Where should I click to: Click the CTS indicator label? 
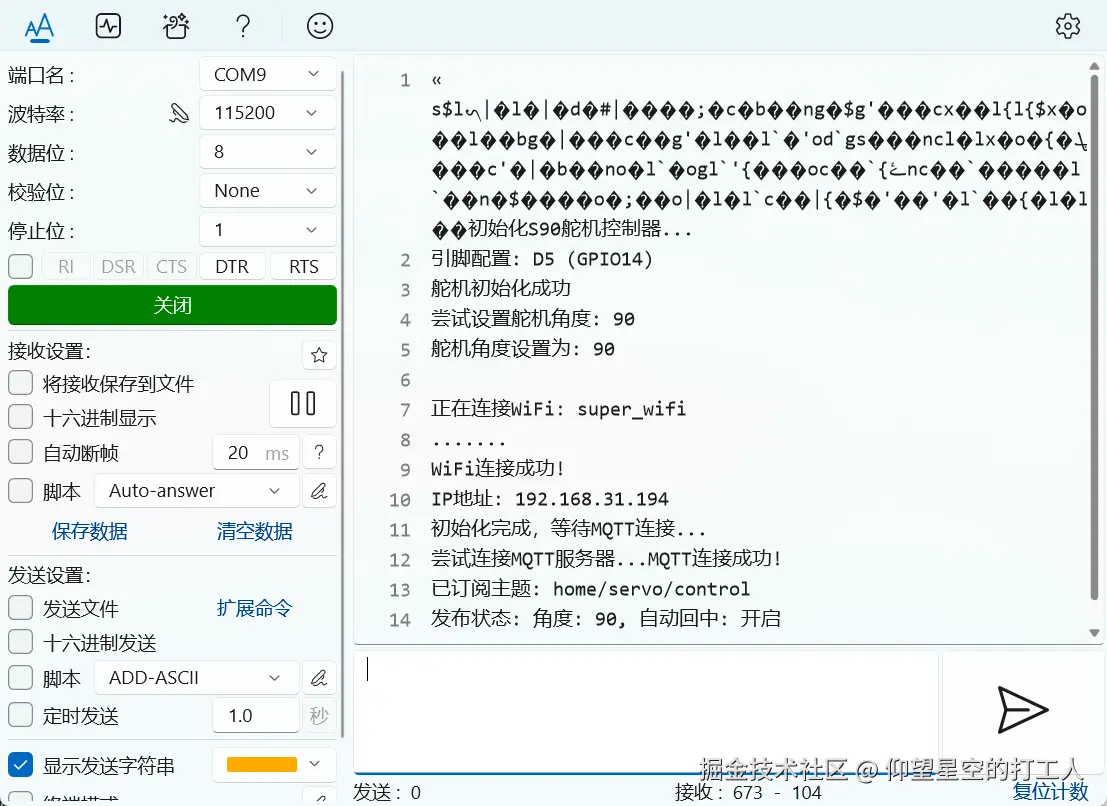tap(172, 267)
